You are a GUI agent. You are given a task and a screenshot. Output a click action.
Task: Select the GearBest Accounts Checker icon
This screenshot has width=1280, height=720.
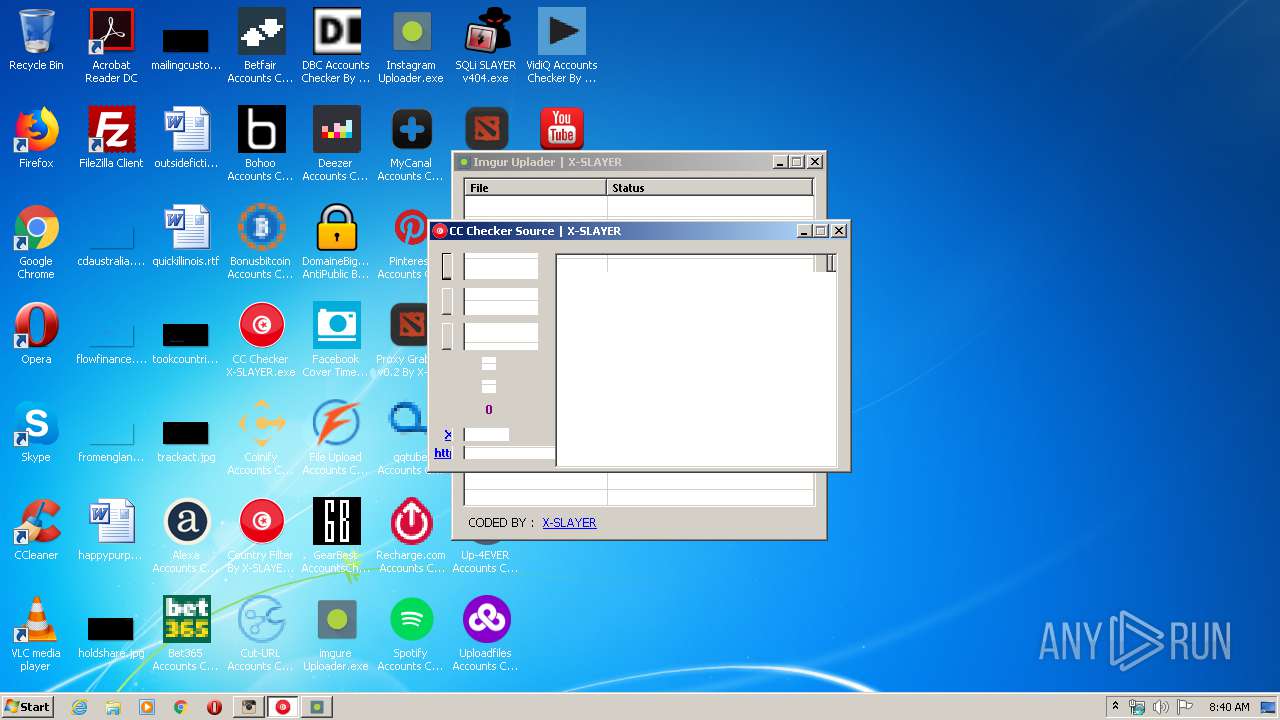pyautogui.click(x=336, y=536)
